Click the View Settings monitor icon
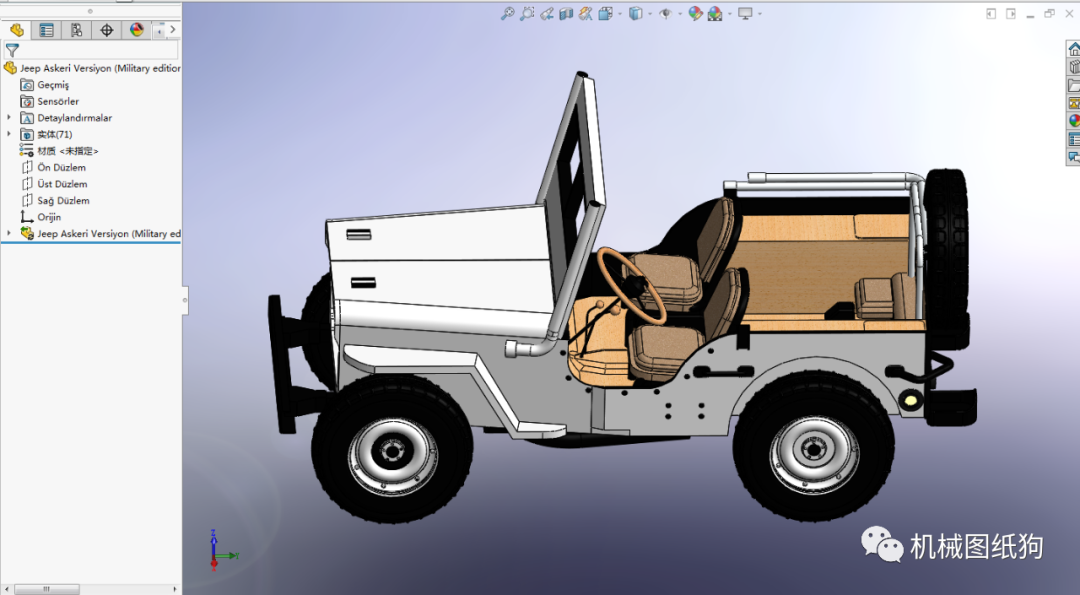1080x595 pixels. [745, 14]
